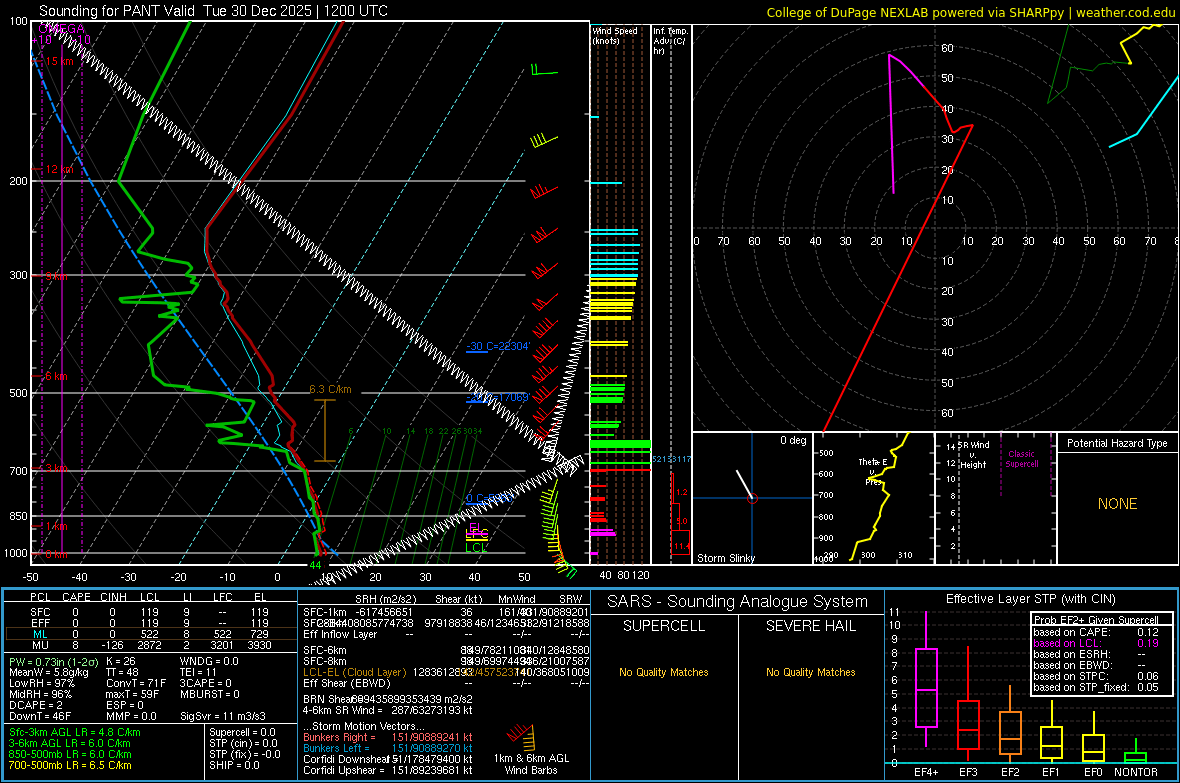Screen dimensions: 1180x783
Task: Click the 0 deg slinky readout
Action: (793, 440)
